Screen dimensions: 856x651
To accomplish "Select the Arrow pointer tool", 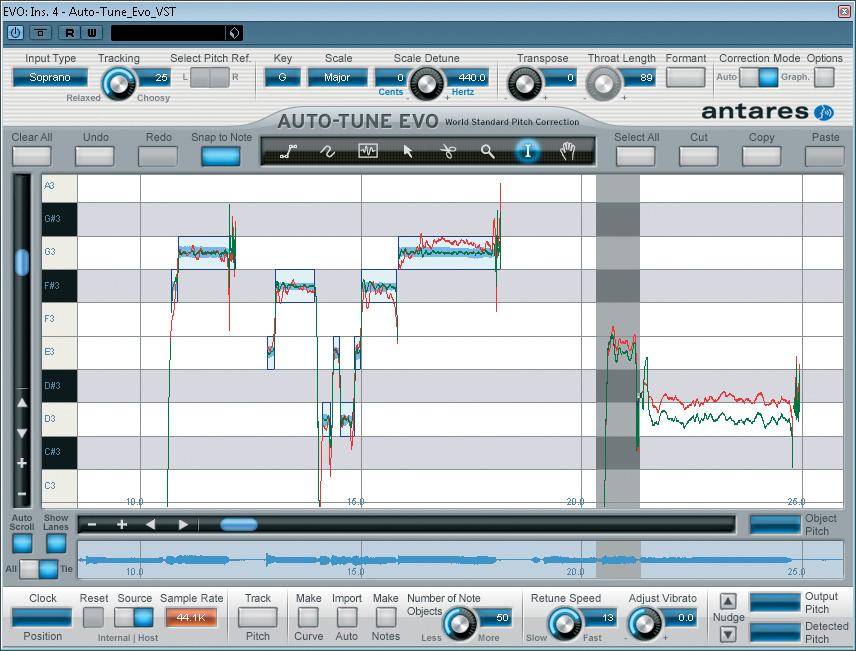I will point(408,151).
